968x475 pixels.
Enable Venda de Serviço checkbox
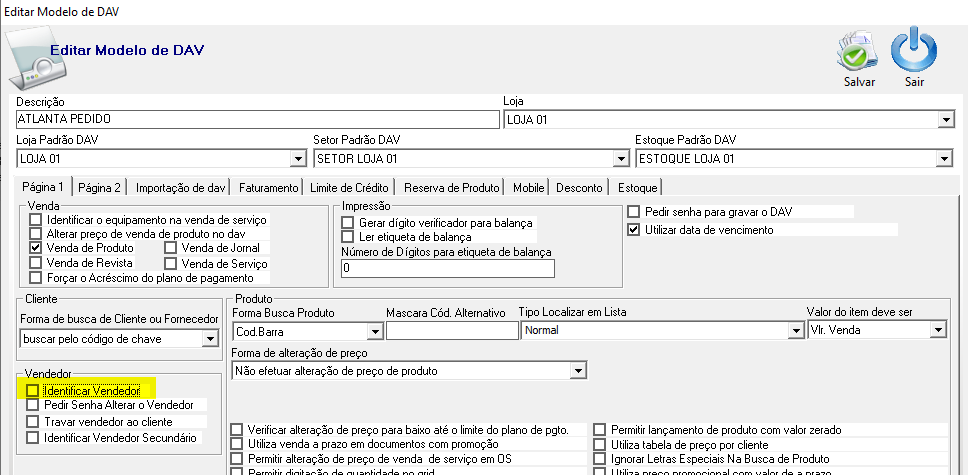171,264
